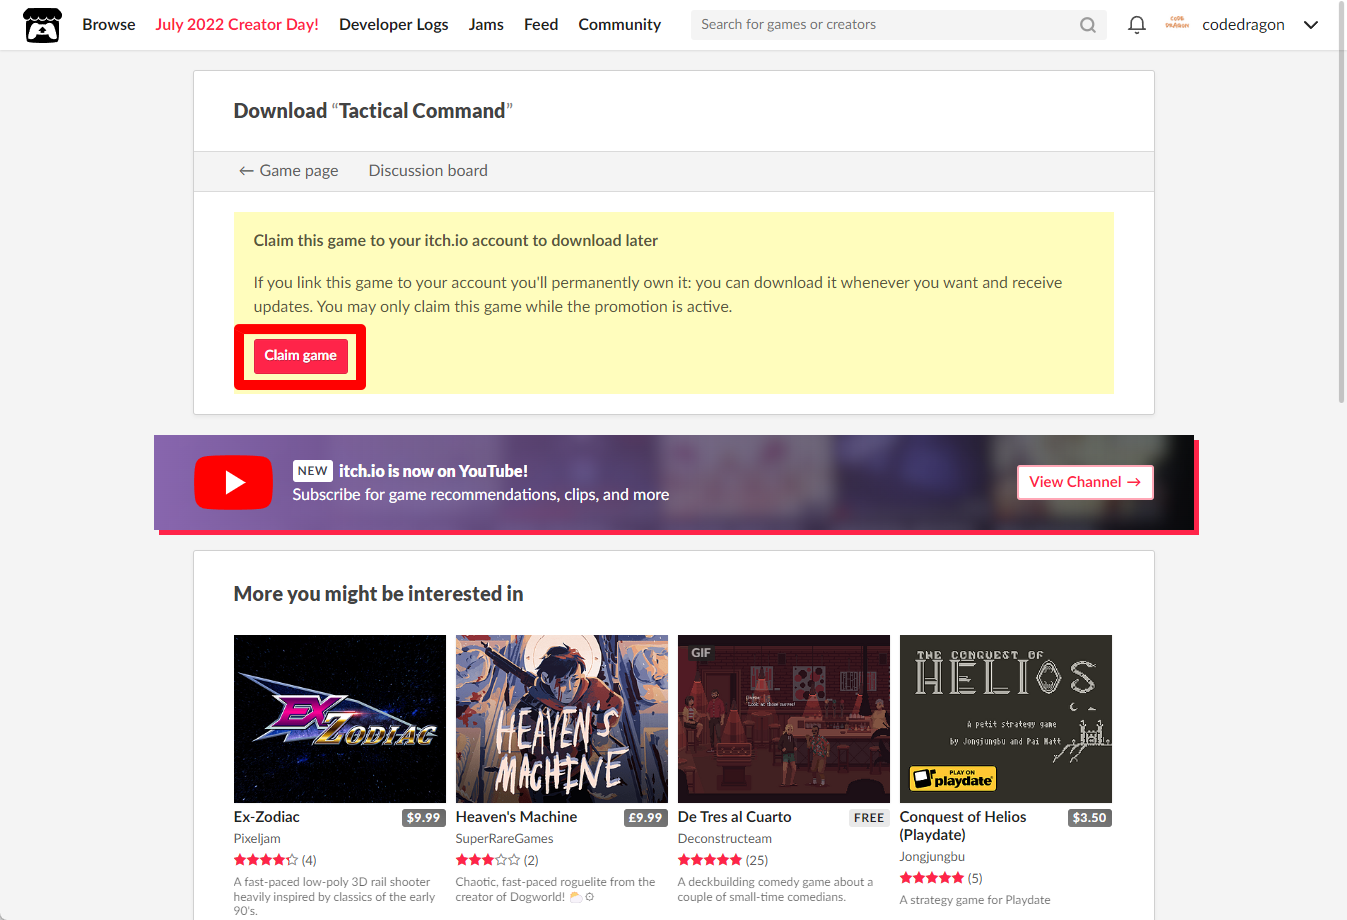Open the SuperRareGames creator page
Screen dimensions: 1347x920
[504, 839]
